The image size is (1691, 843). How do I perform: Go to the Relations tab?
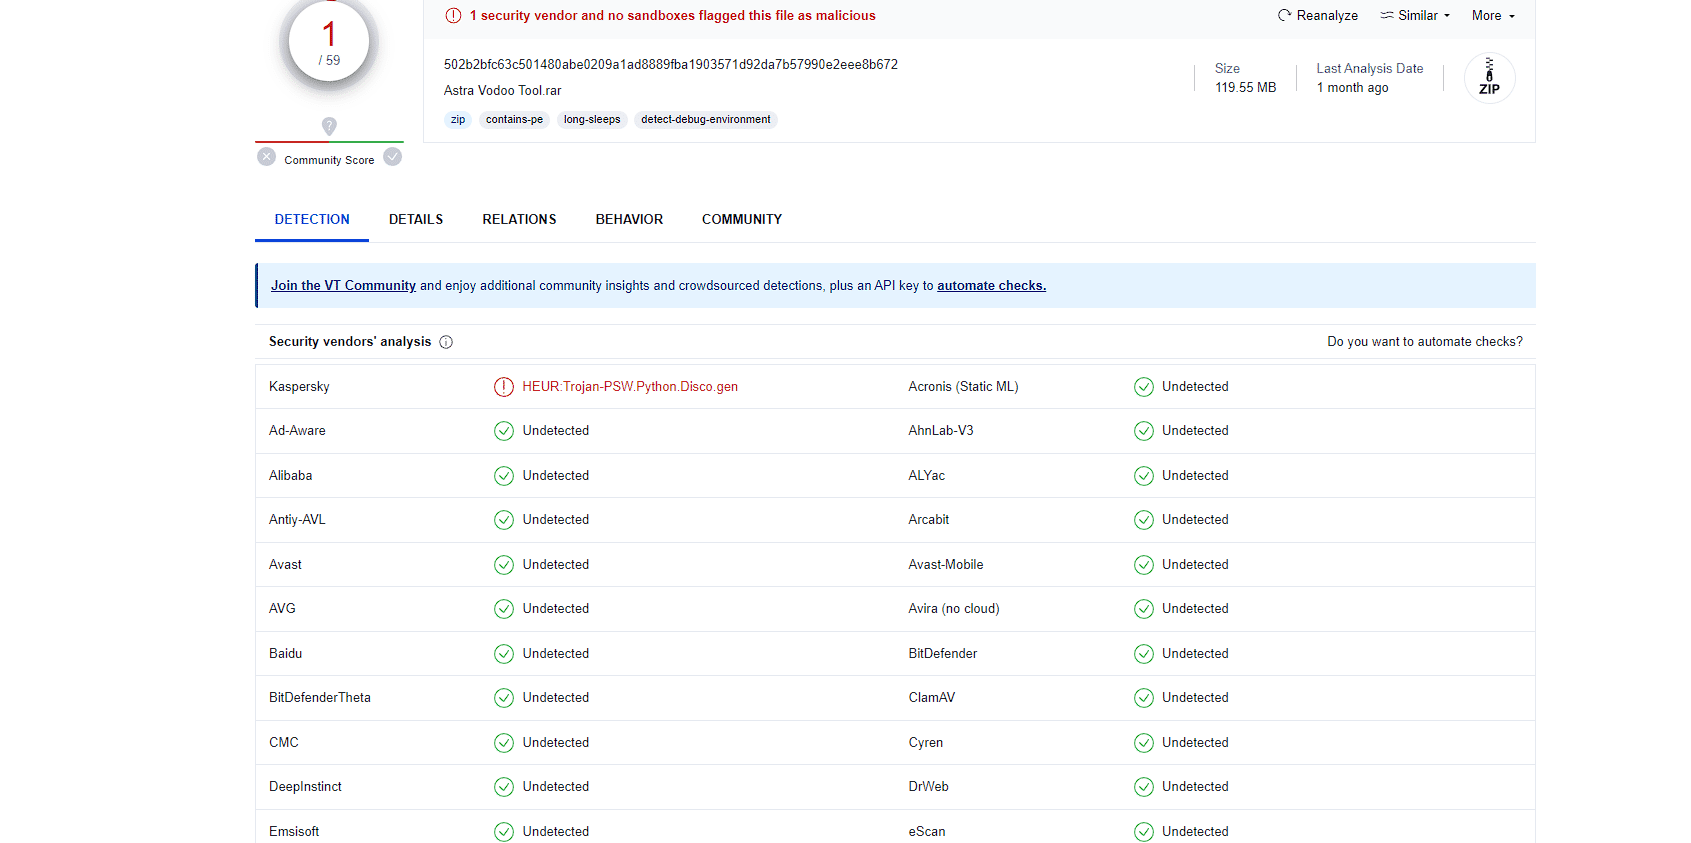tap(519, 219)
